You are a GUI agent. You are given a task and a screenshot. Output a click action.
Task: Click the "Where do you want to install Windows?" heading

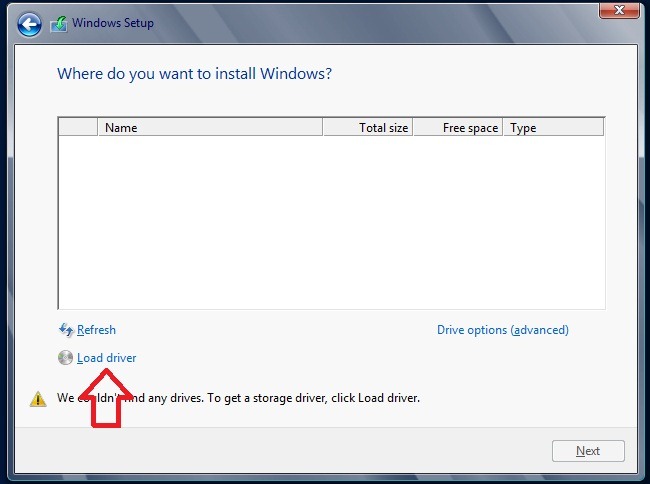pos(194,74)
